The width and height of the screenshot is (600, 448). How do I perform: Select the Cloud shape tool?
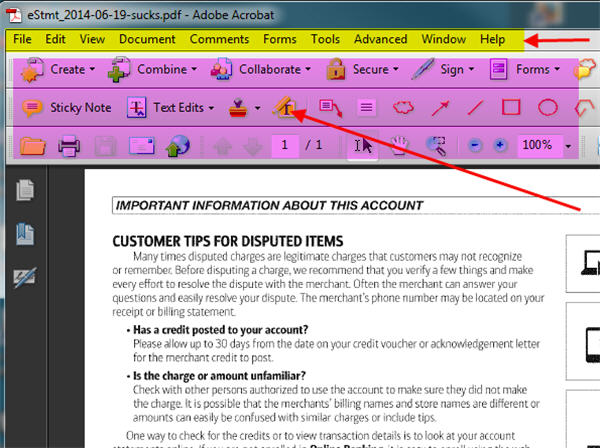403,108
